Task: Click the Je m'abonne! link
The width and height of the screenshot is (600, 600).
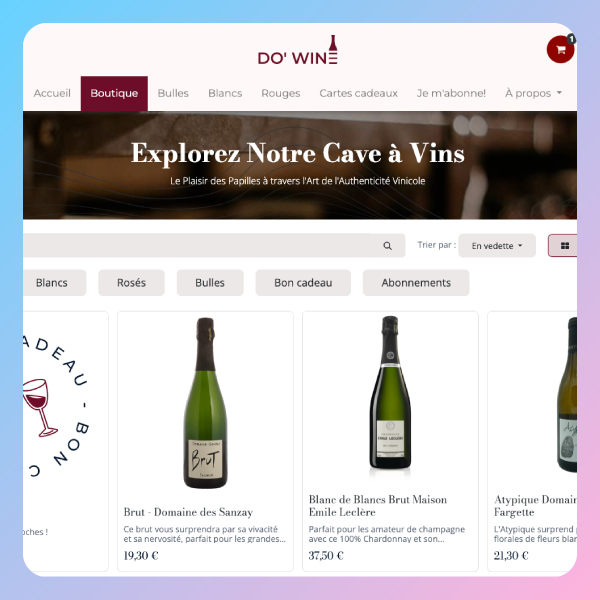Action: coord(451,93)
